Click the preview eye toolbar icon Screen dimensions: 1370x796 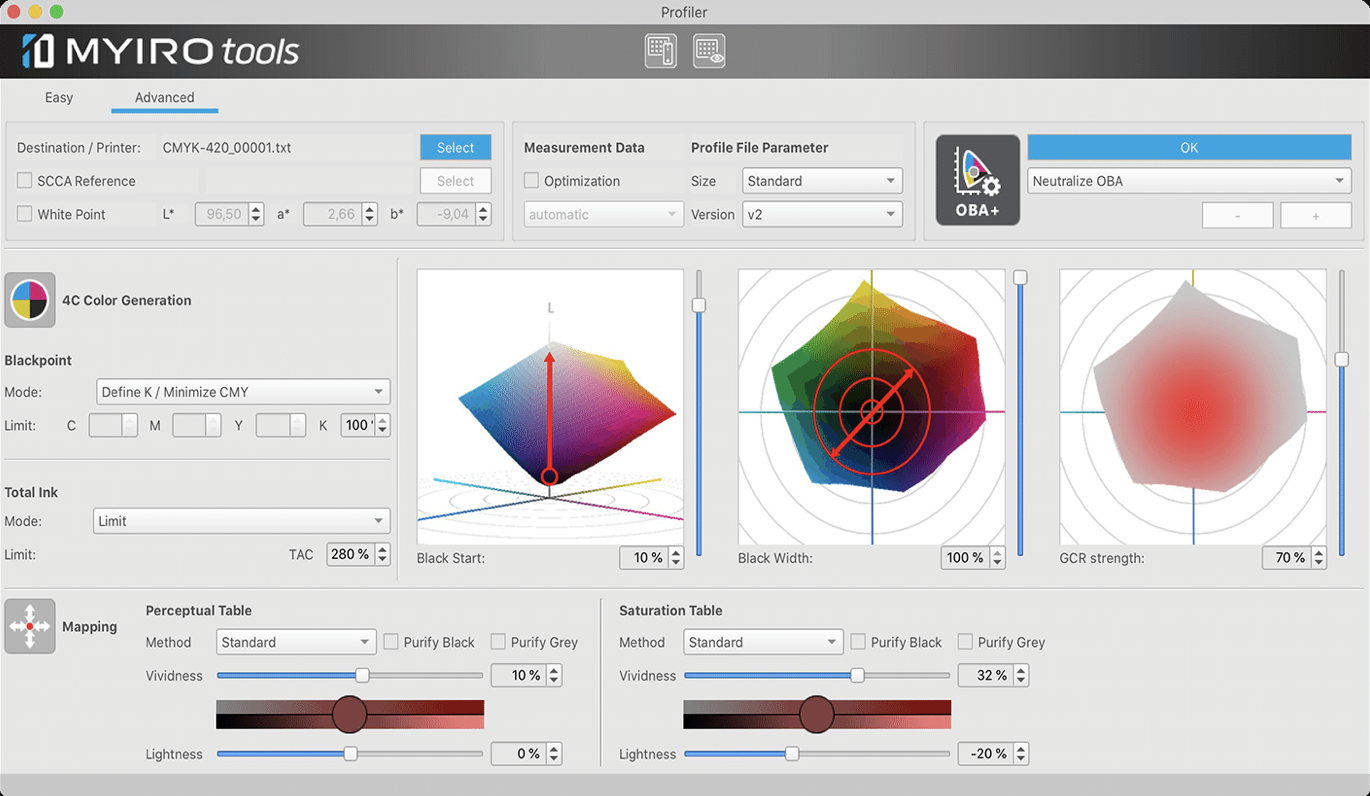pos(709,51)
